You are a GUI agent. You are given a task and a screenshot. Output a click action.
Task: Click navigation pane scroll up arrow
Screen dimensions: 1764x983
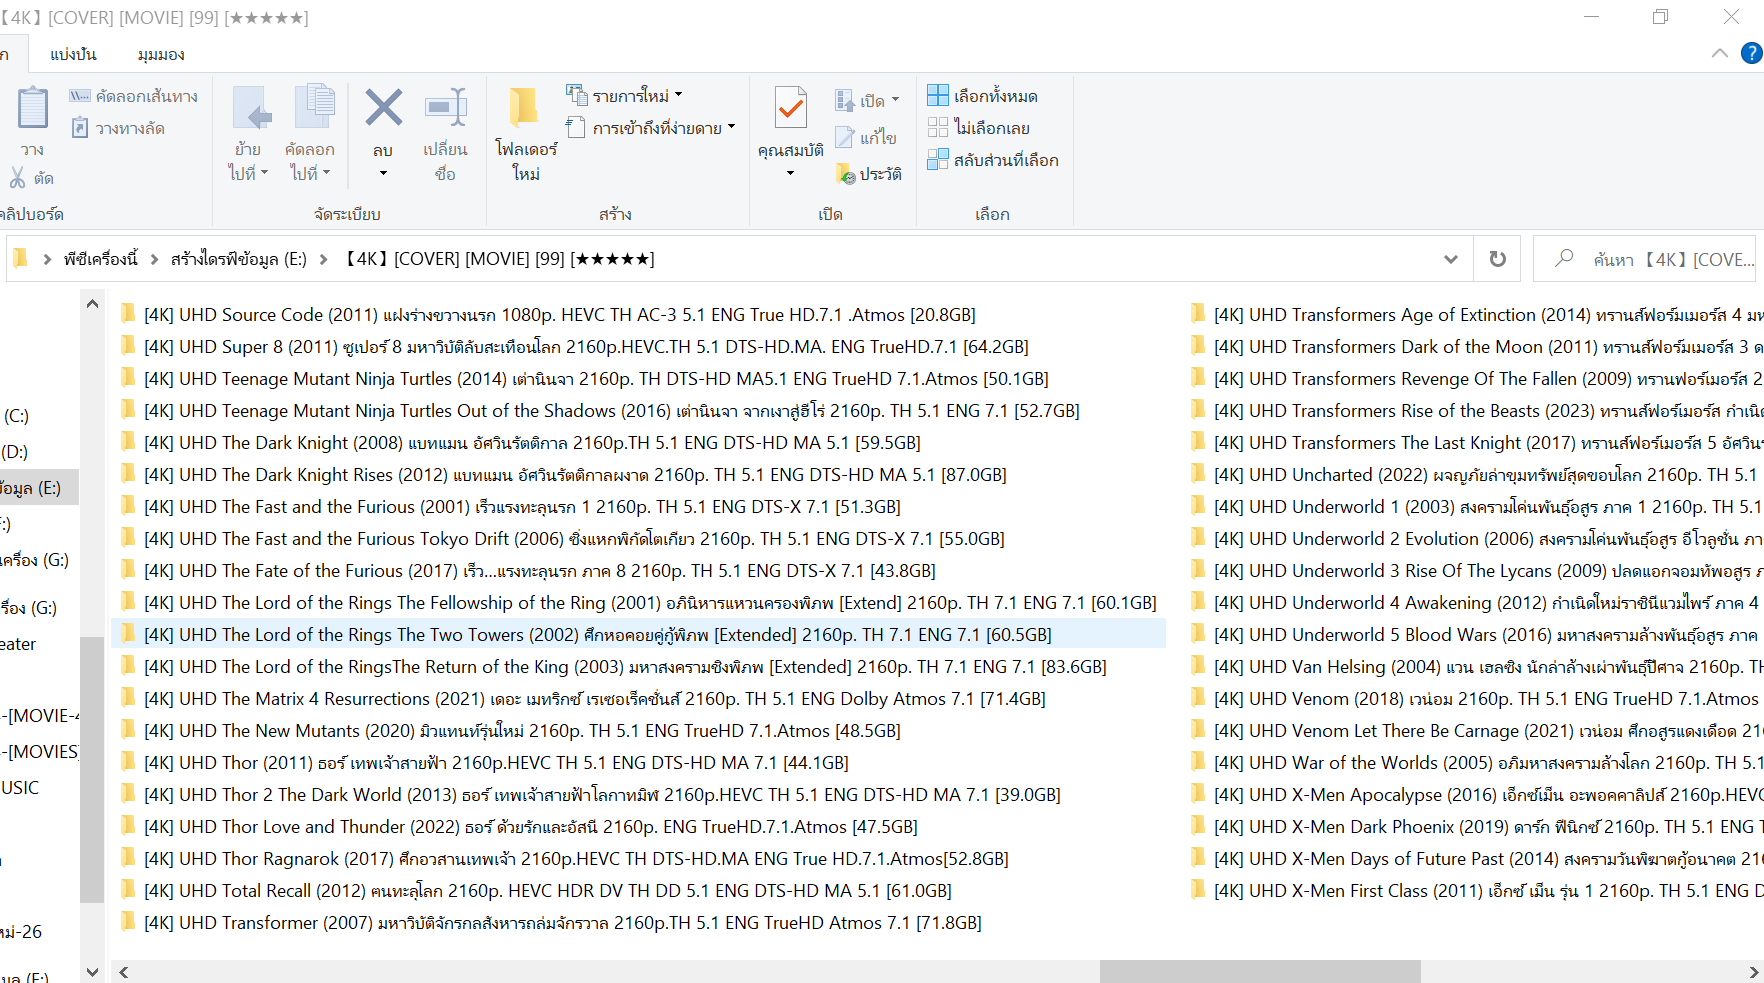(x=92, y=304)
